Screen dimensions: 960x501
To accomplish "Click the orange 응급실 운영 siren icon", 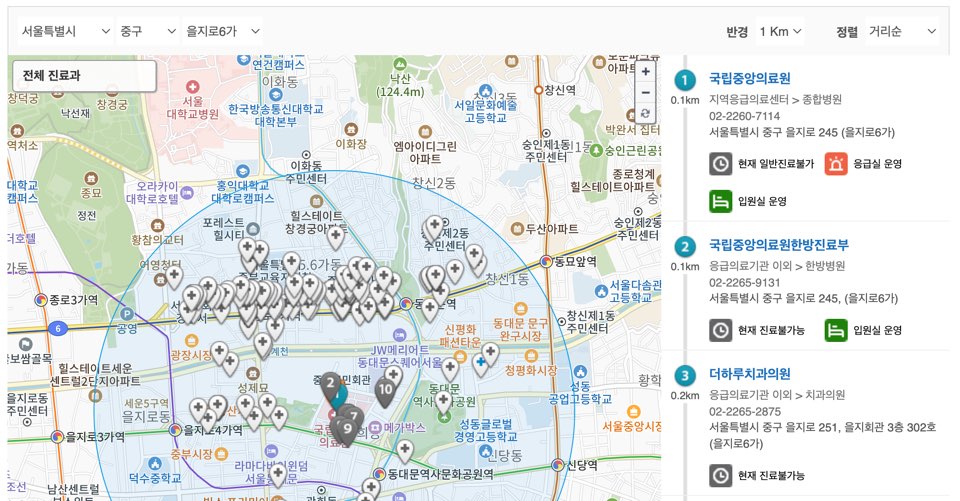I will point(836,164).
